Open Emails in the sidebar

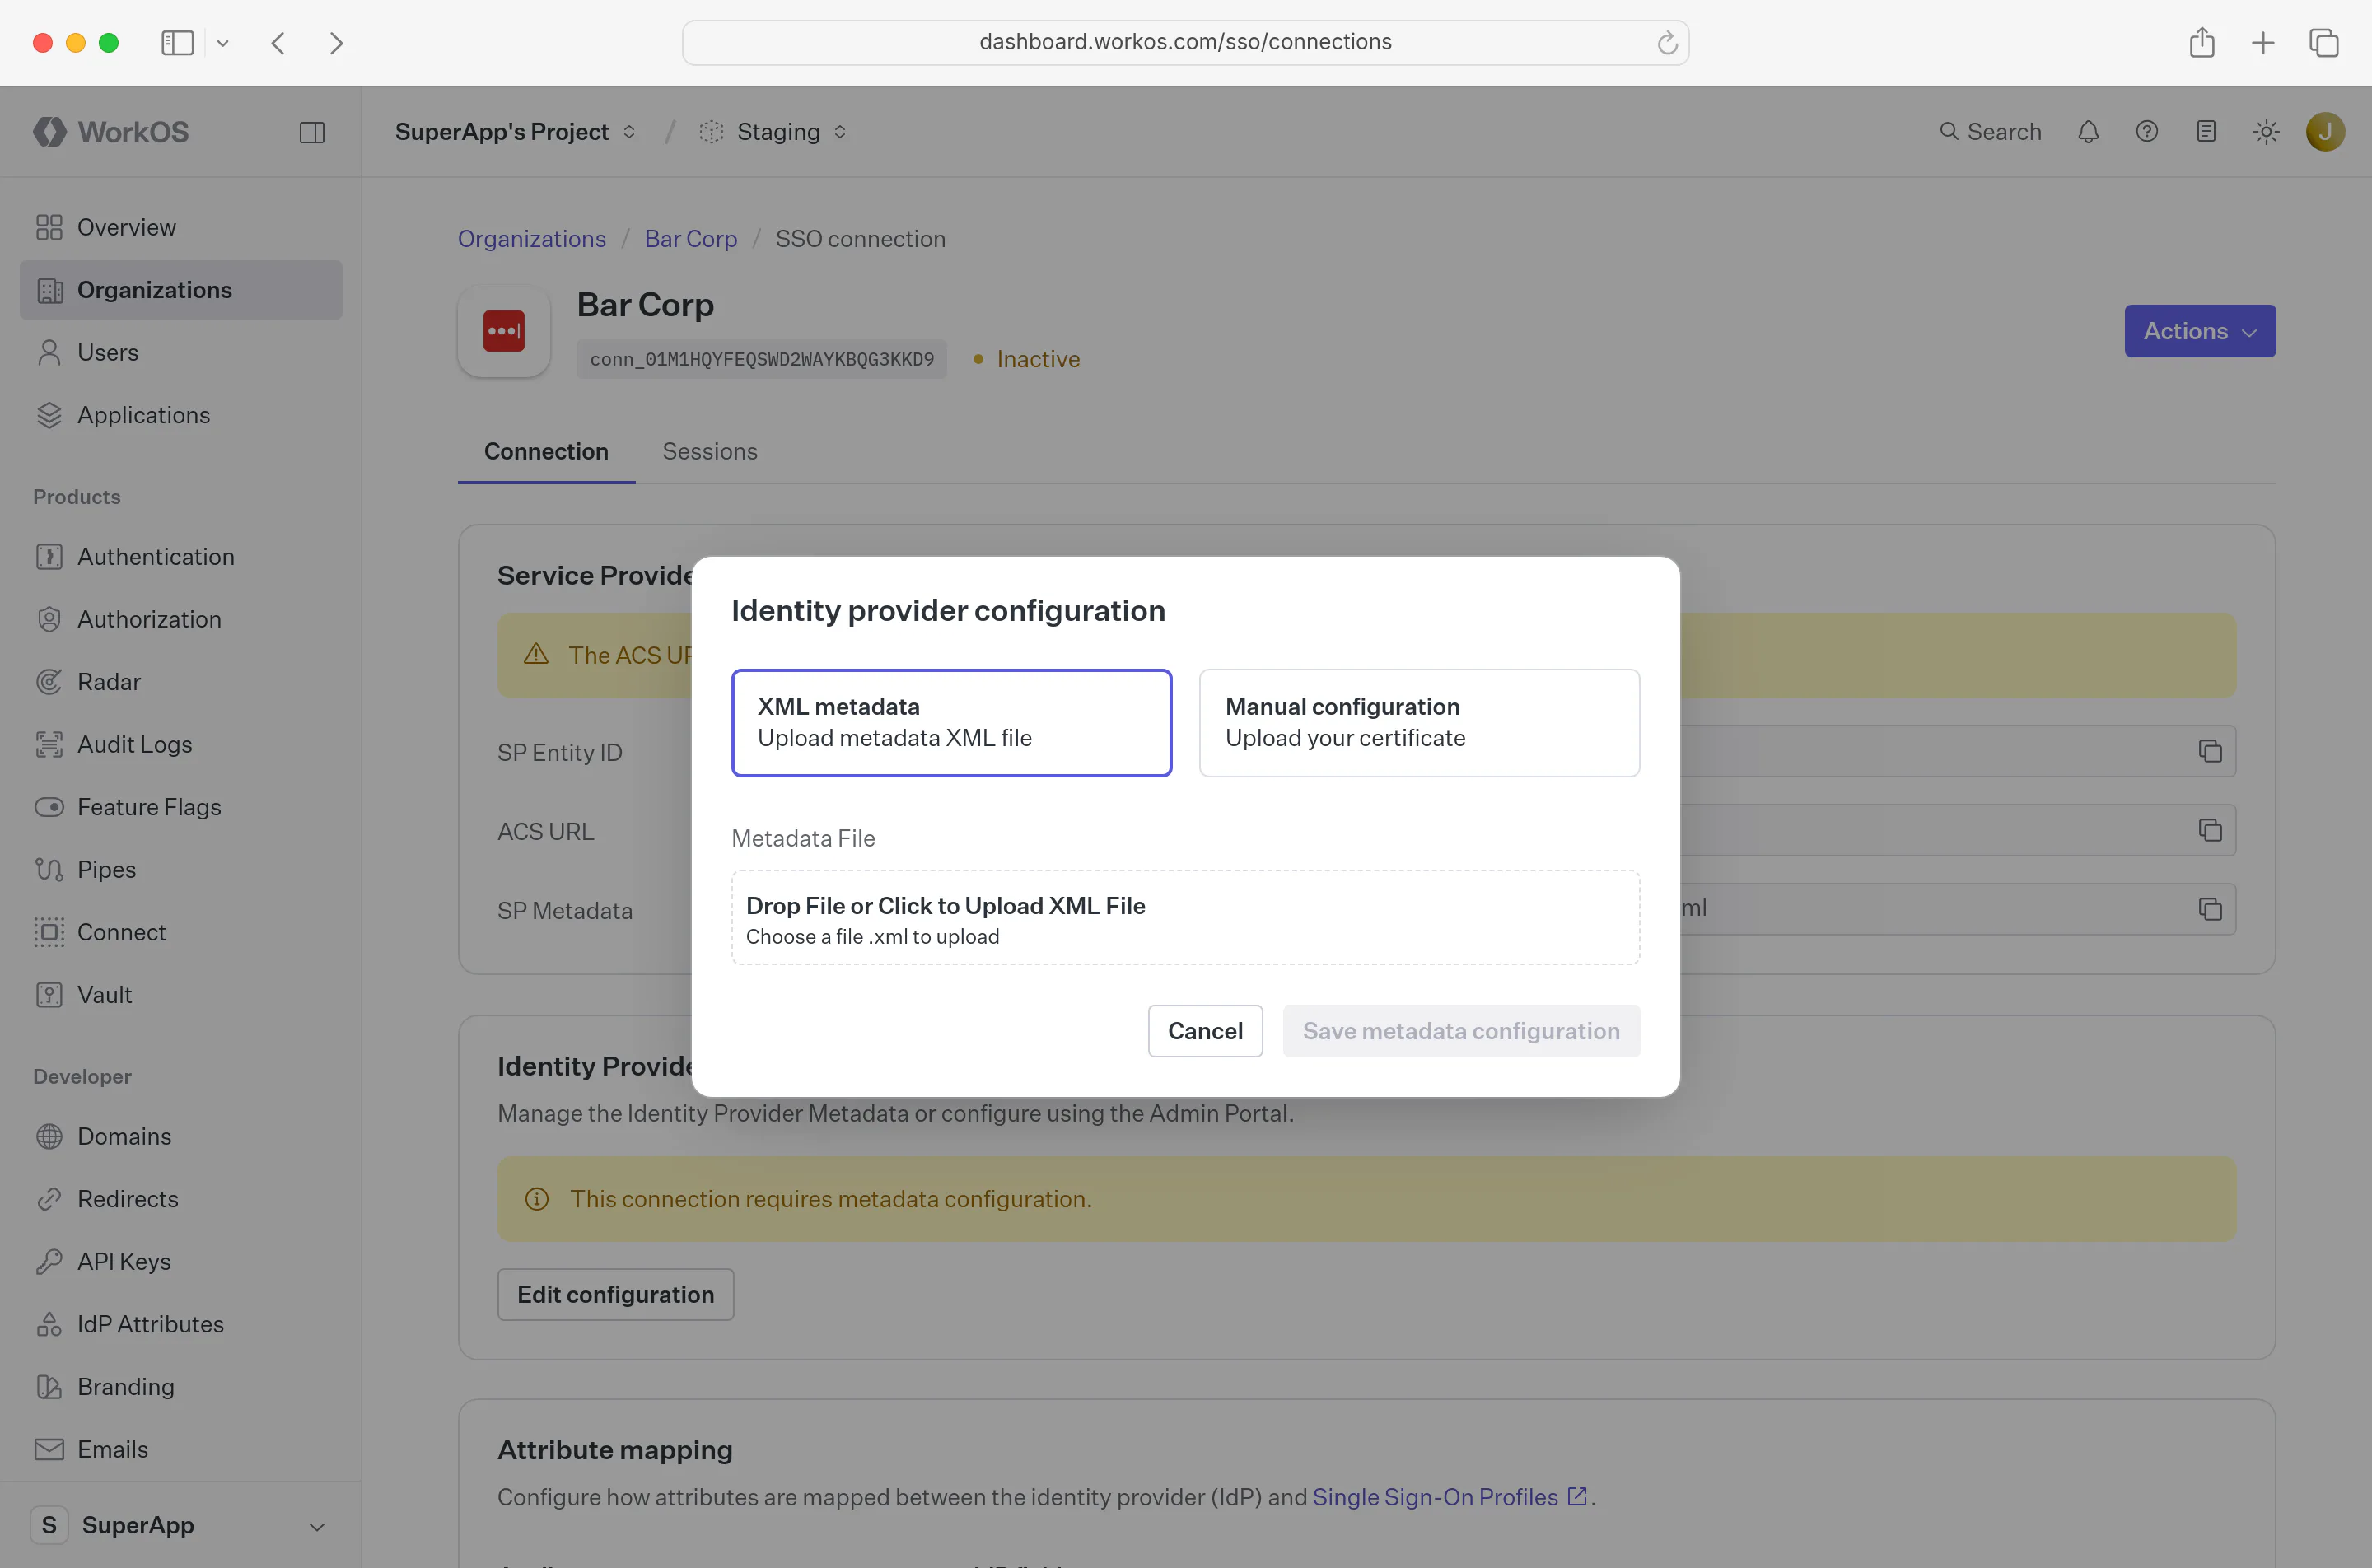tap(181, 1449)
